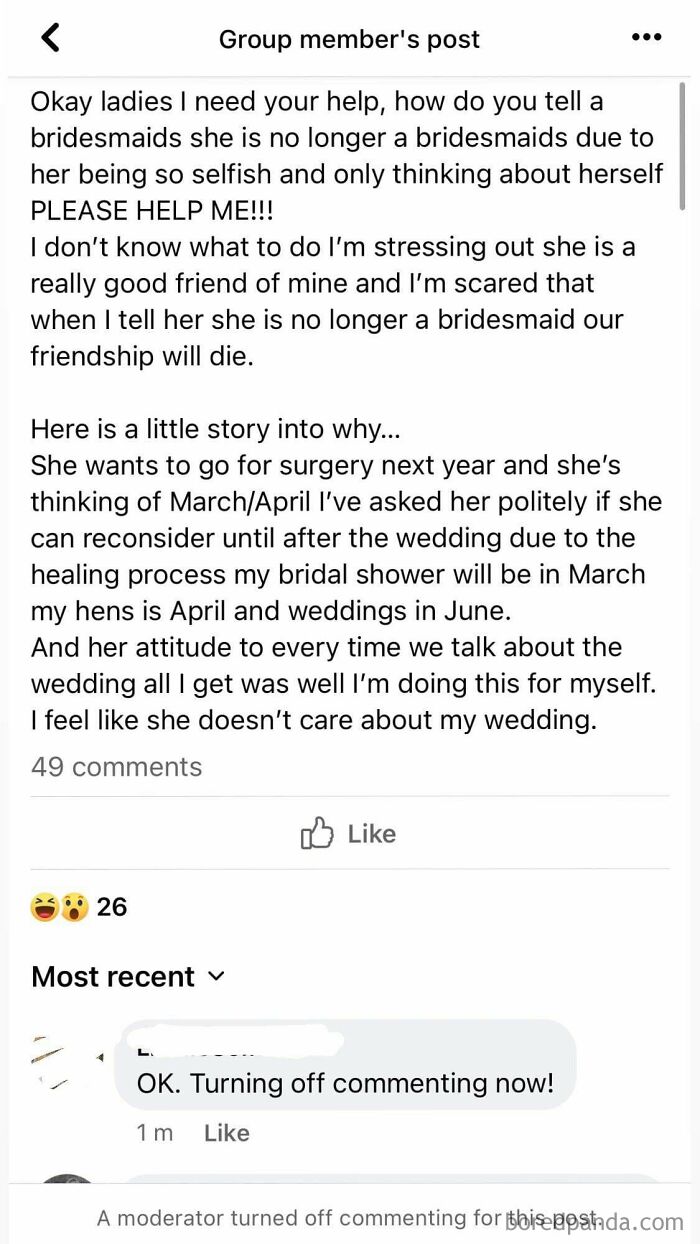Like the 'Turning off commenting now' comment
The image size is (700, 1244).
(226, 1133)
